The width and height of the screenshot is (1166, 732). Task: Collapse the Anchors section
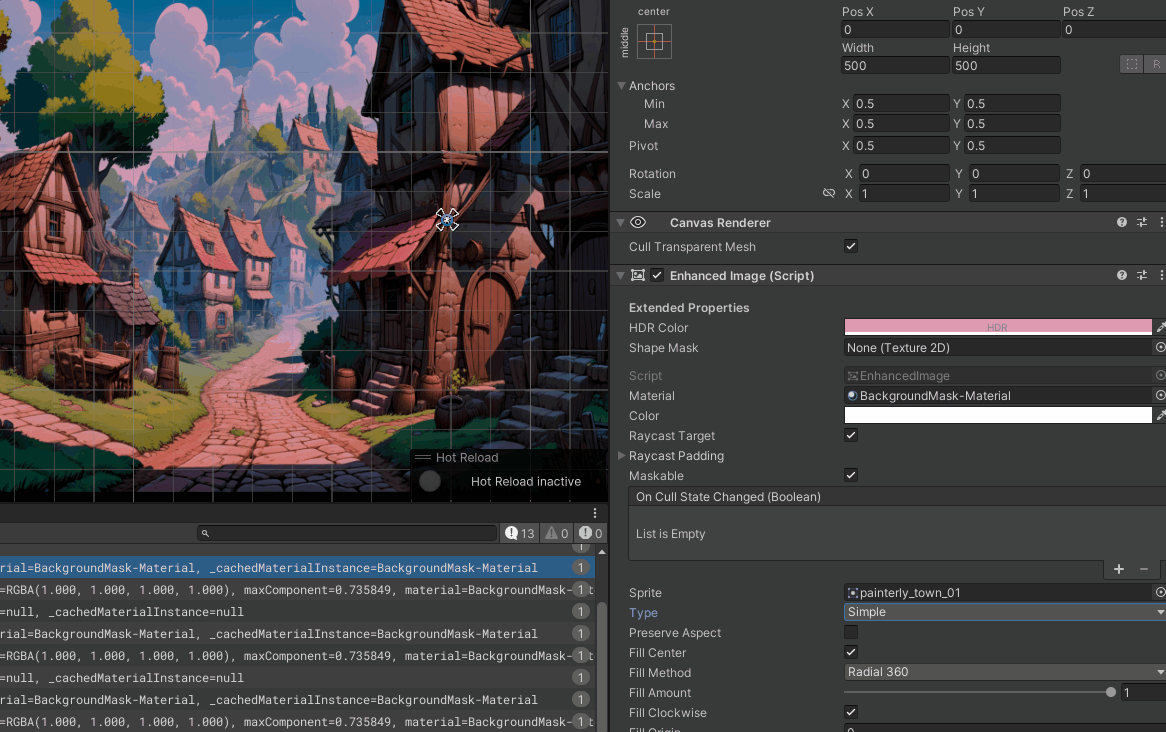coord(622,85)
